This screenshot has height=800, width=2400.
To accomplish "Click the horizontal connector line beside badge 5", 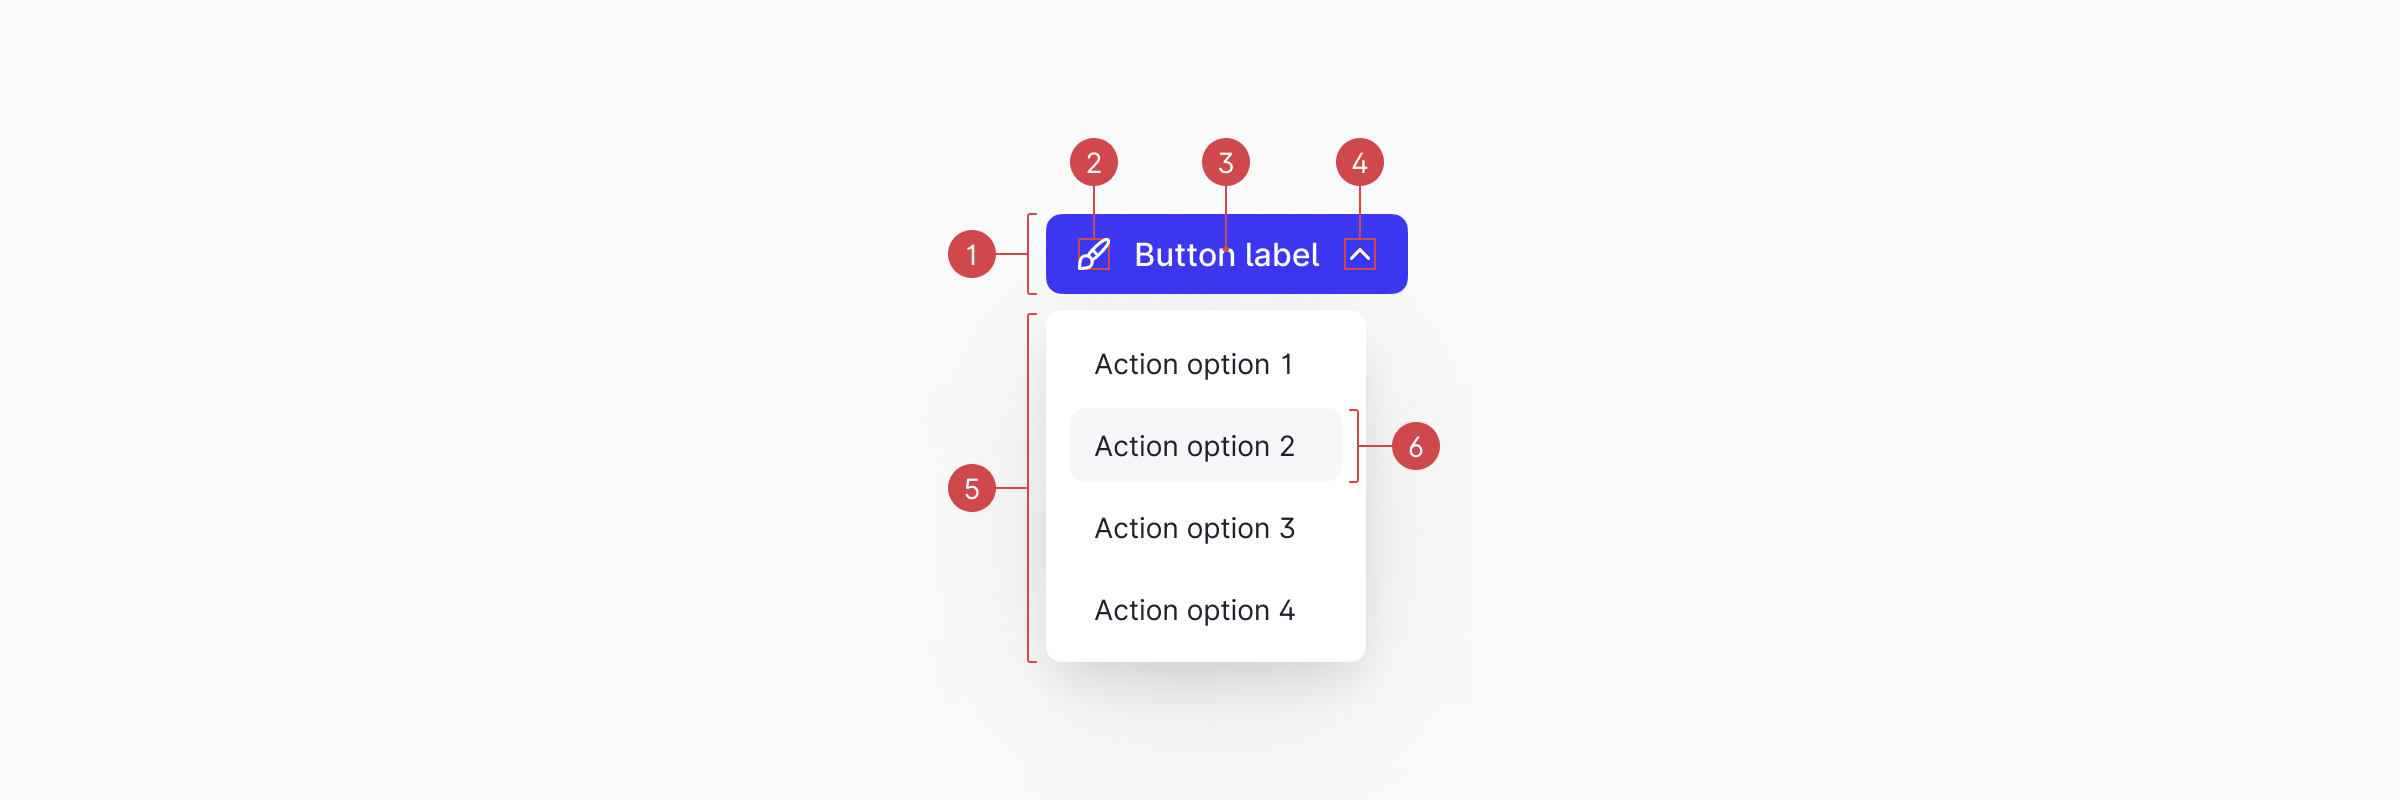I will tap(1012, 488).
